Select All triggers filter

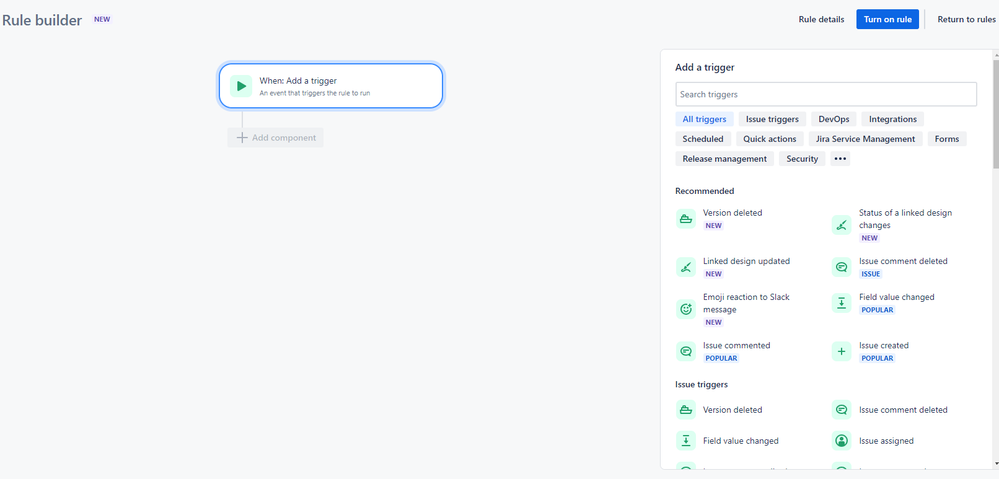point(704,119)
